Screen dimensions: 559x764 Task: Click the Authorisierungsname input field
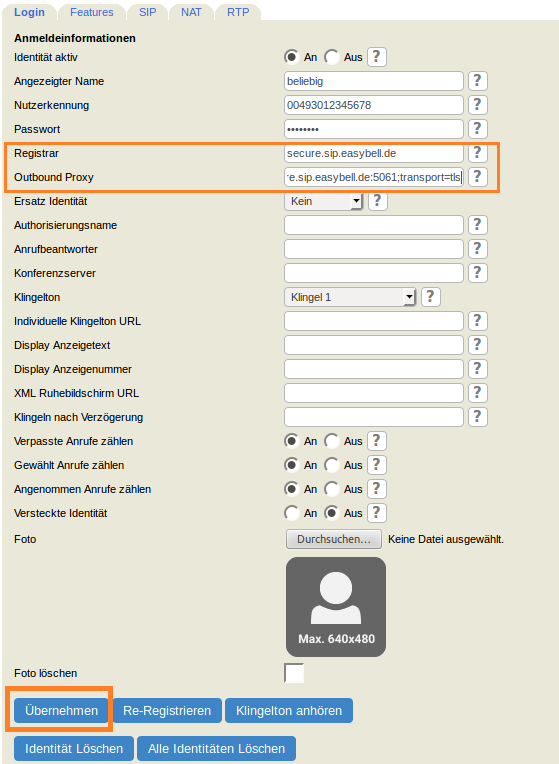pyautogui.click(x=374, y=225)
